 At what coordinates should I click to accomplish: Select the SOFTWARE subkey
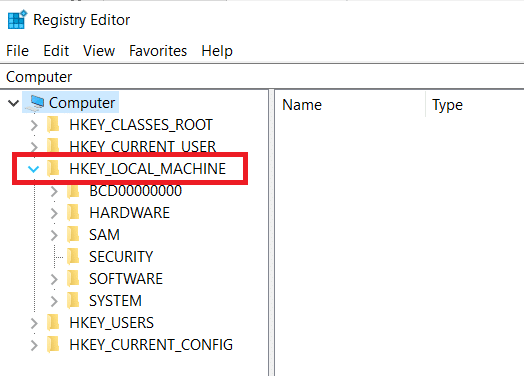pyautogui.click(x=126, y=279)
